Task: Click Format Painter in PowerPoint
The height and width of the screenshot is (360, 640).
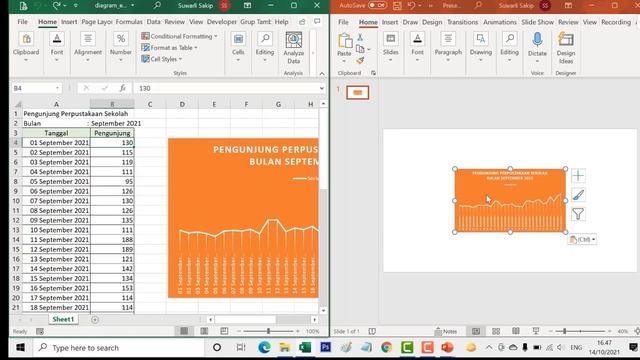Action: pyautogui.click(x=360, y=60)
